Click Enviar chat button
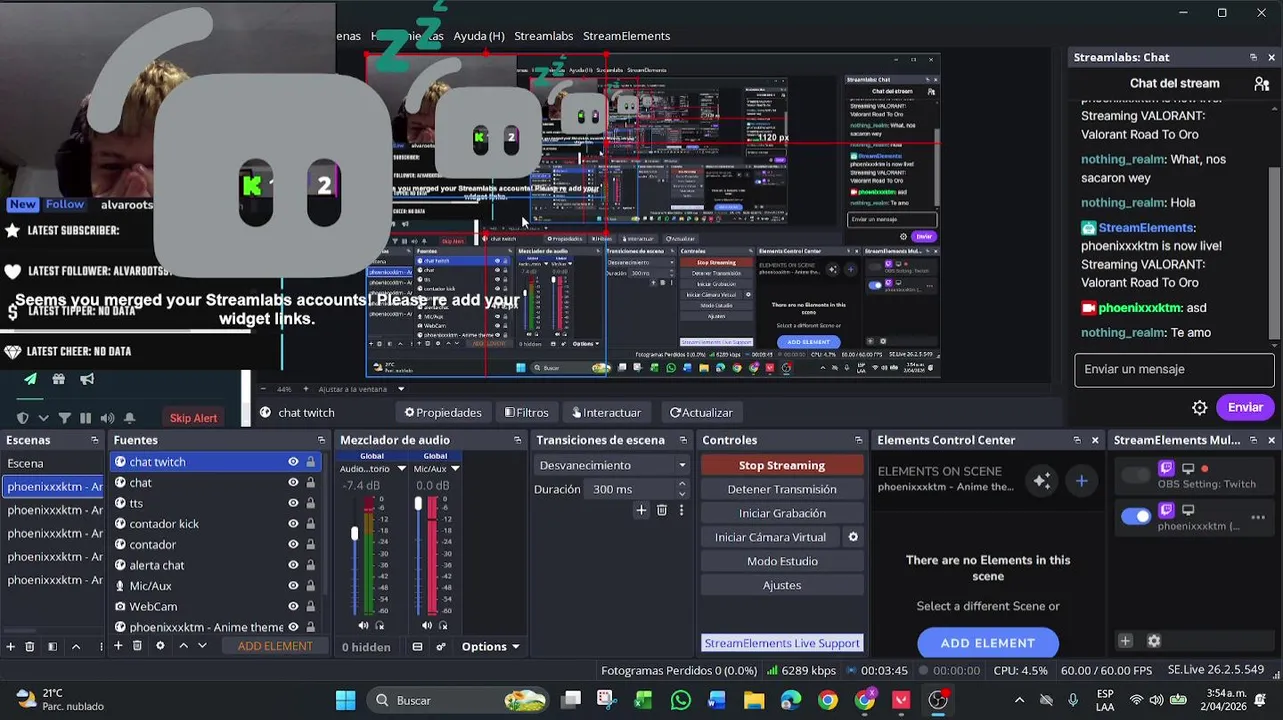The image size is (1283, 720). [1245, 407]
